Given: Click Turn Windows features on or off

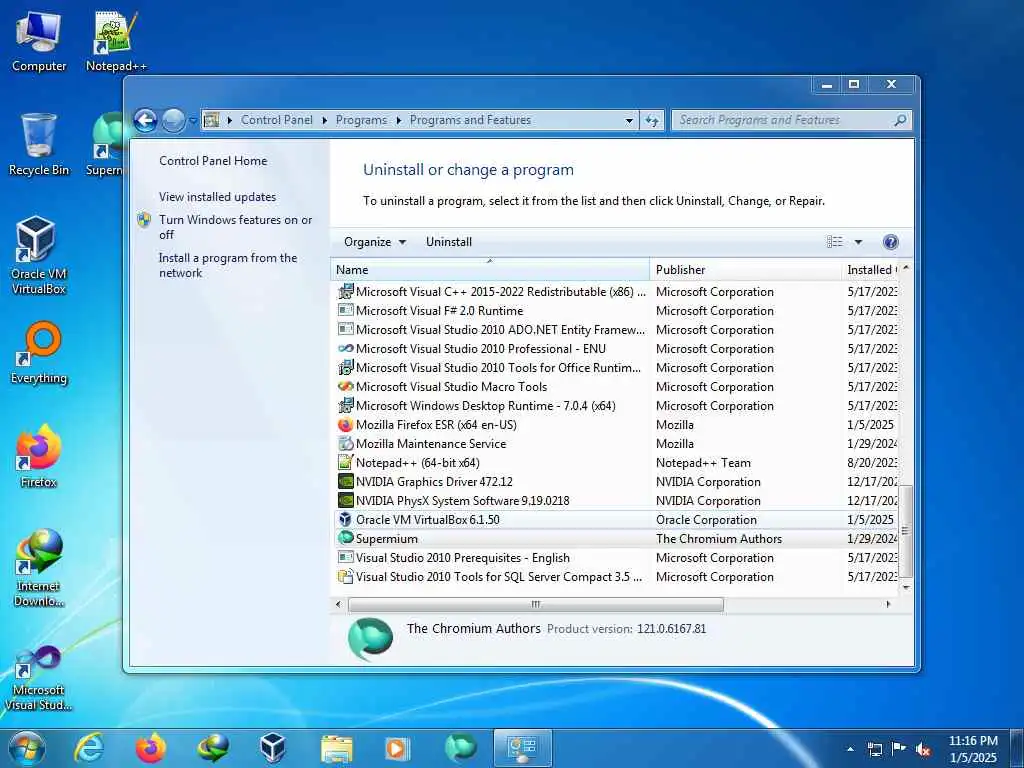Looking at the screenshot, I should (235, 227).
